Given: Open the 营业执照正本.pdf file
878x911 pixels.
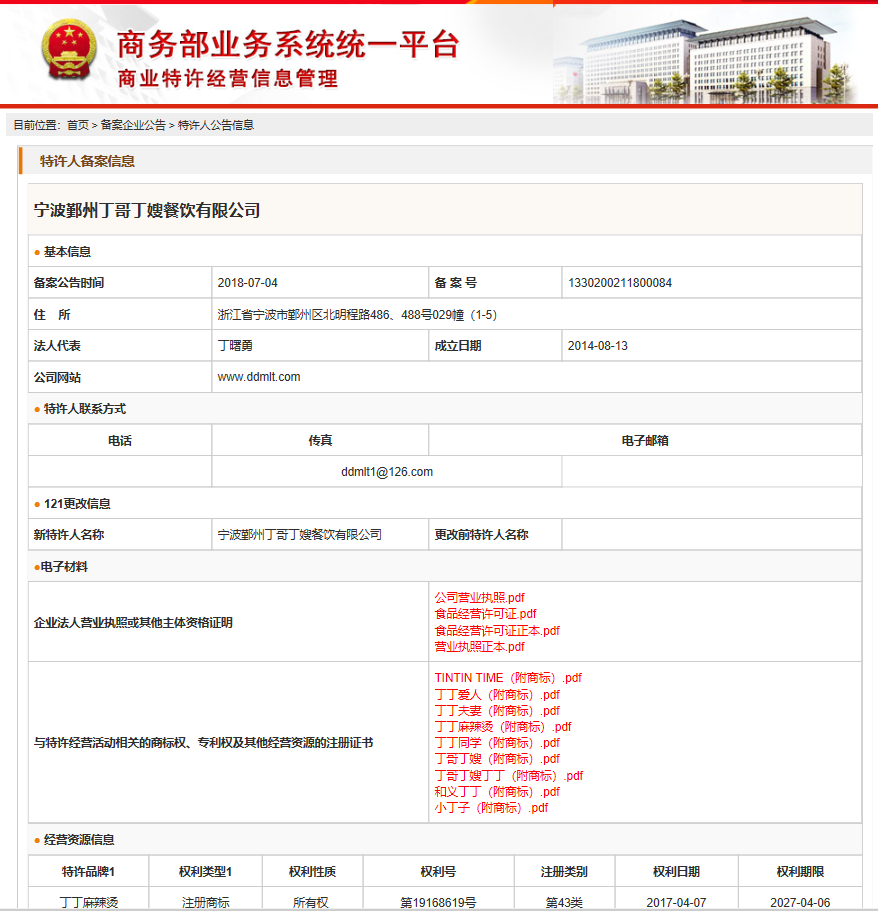Looking at the screenshot, I should [479, 647].
